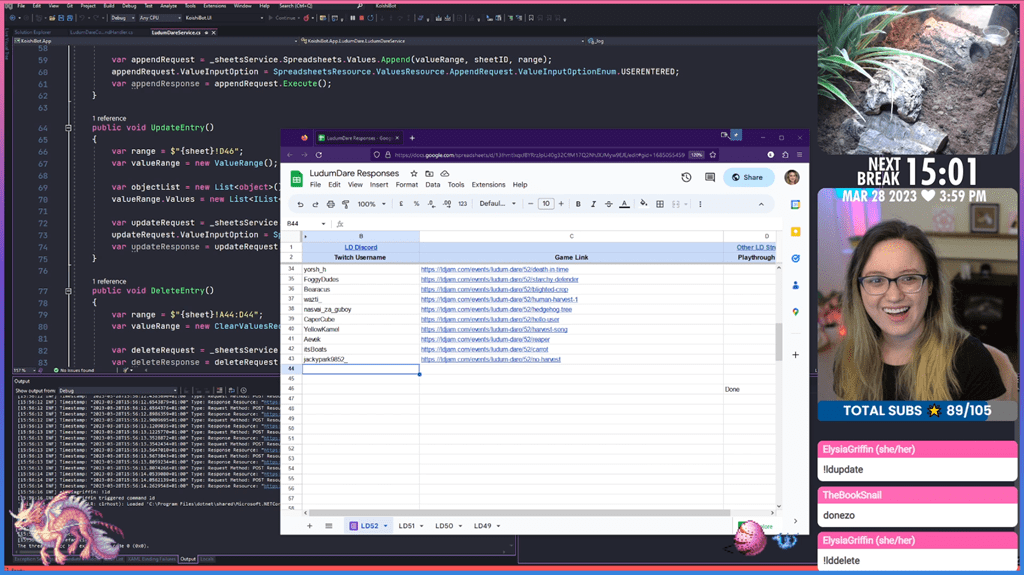1024x575 pixels.
Task: Open the hedgehog-tree game link
Action: click(496, 310)
